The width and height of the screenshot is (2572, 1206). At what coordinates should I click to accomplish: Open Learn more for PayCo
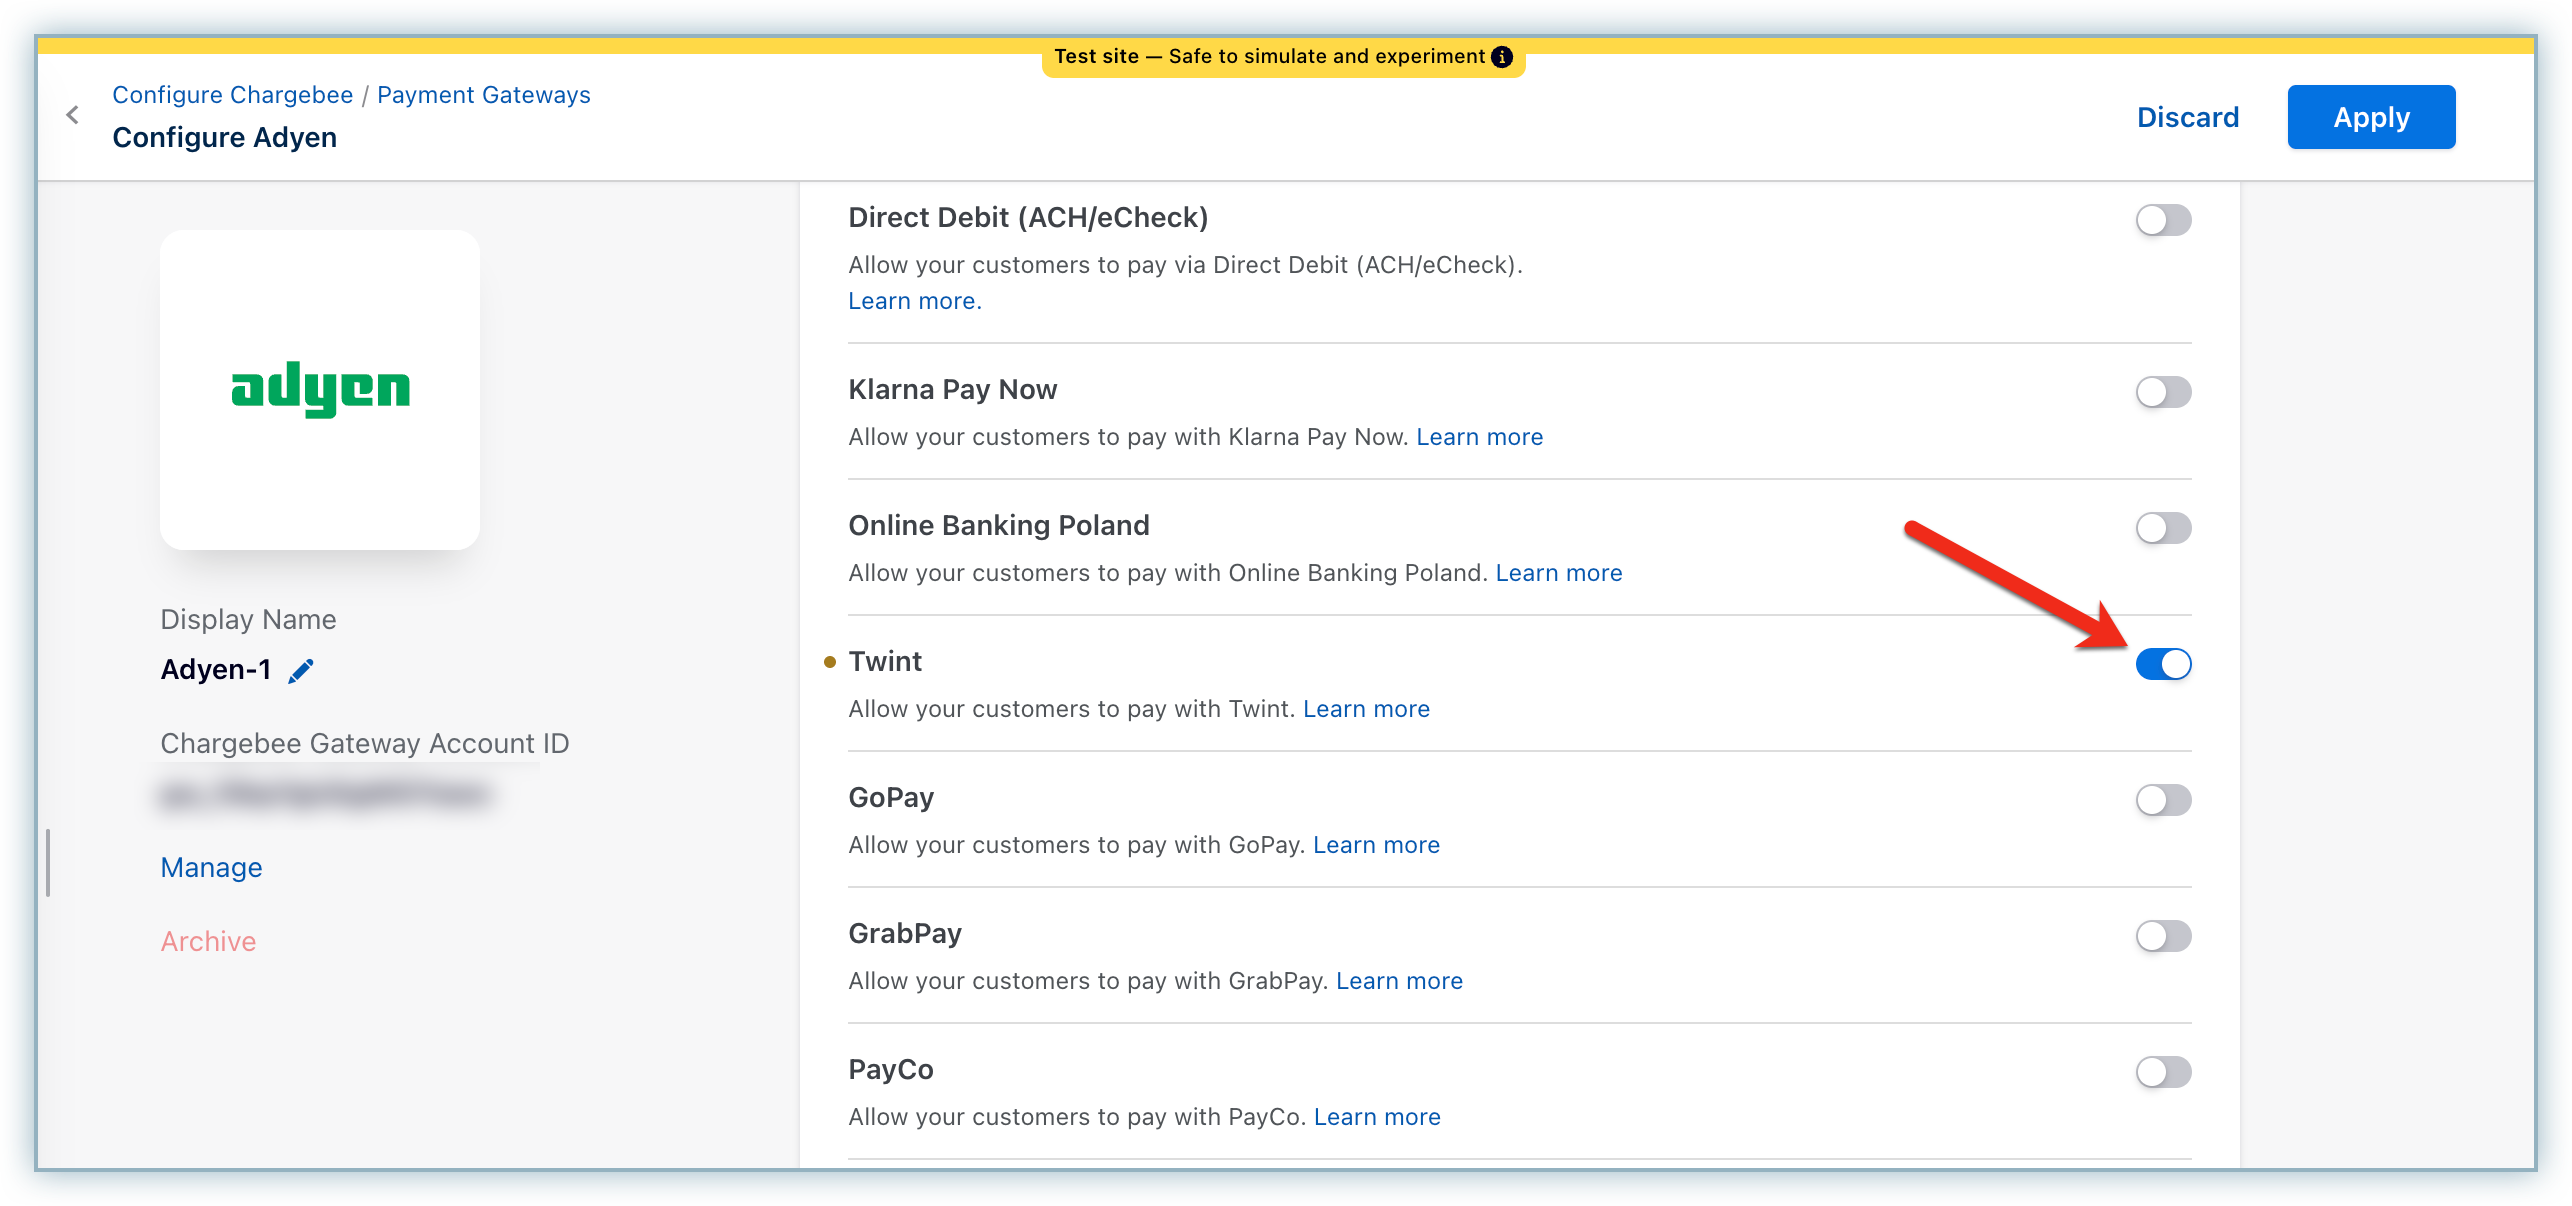(1378, 1117)
